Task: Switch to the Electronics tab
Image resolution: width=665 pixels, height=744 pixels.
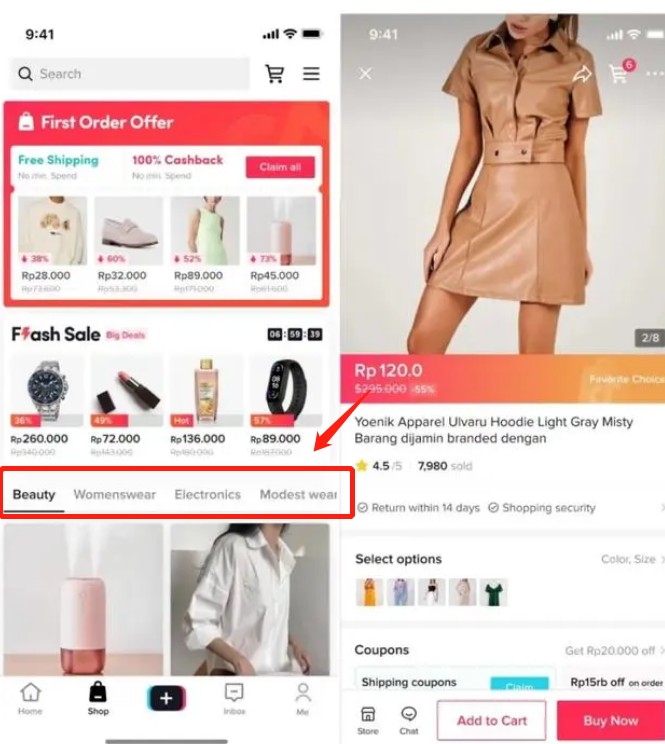Action: (x=208, y=494)
